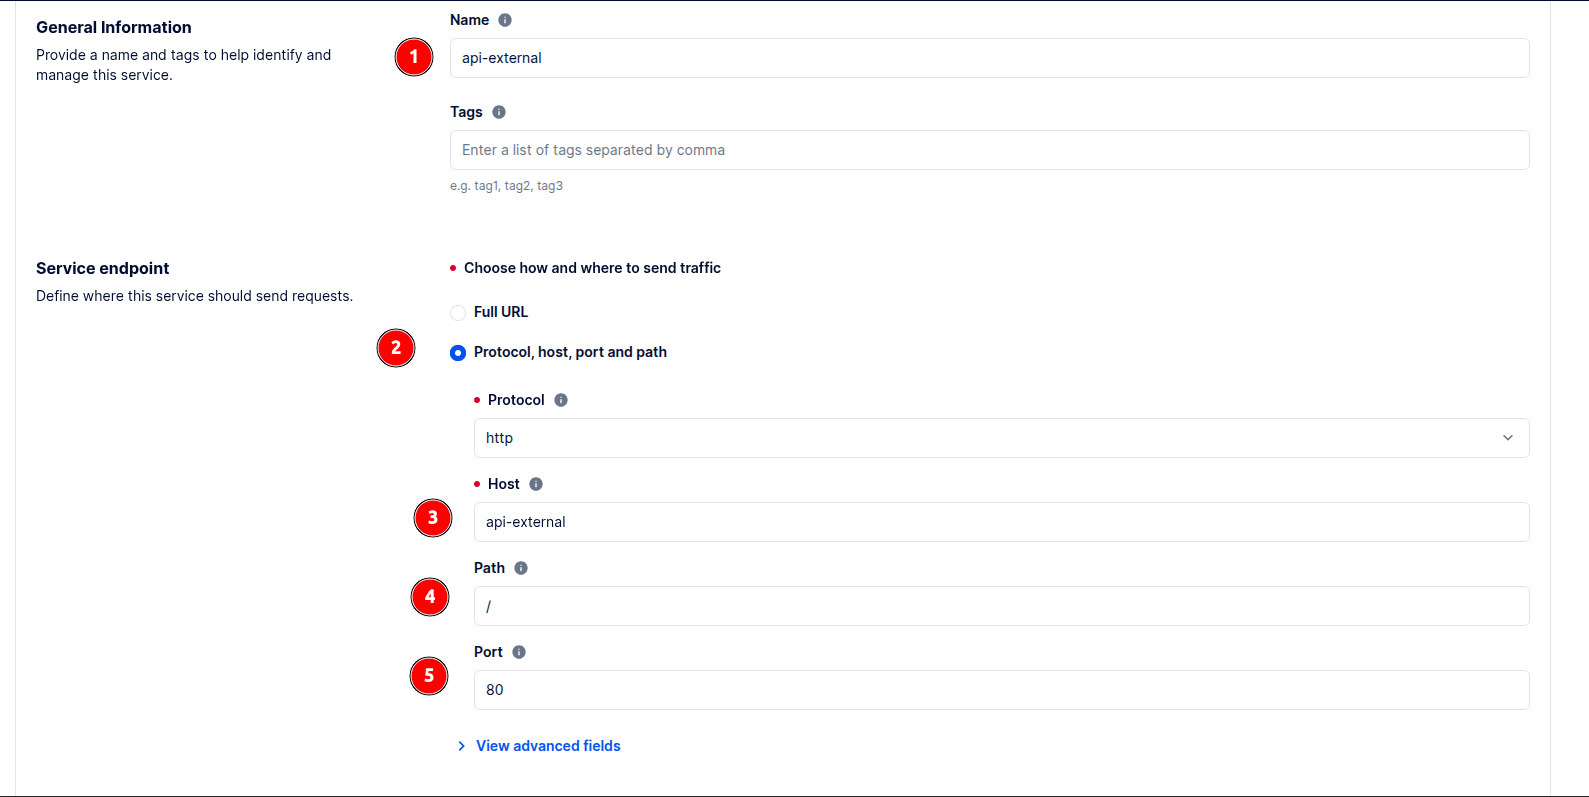This screenshot has height=797, width=1589.
Task: Click the Protocol dropdown chevron arrow
Action: pyautogui.click(x=1508, y=438)
